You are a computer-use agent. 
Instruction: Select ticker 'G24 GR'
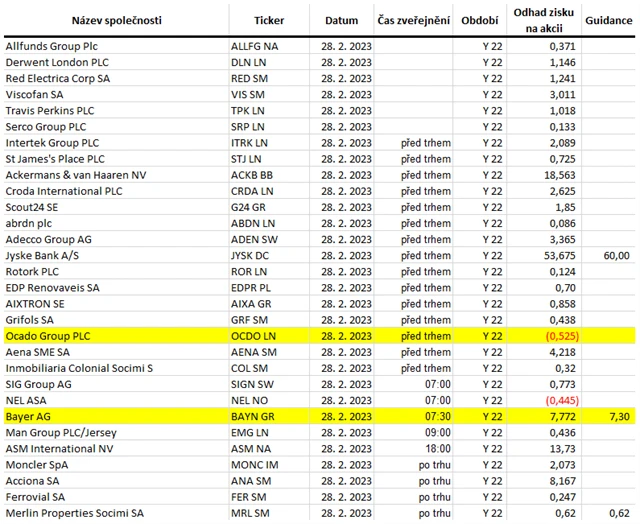248,207
